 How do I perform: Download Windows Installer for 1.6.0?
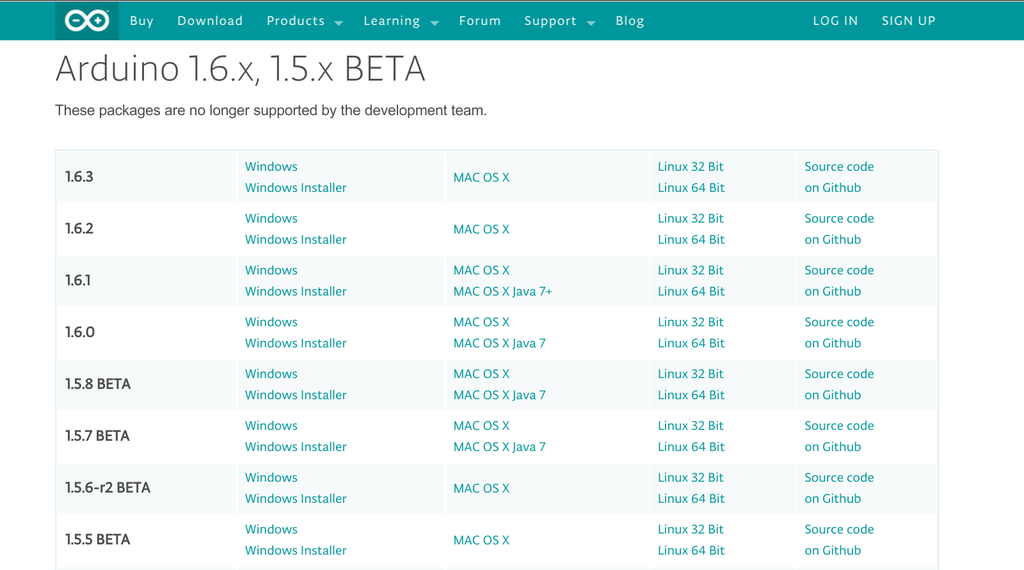[x=296, y=343]
